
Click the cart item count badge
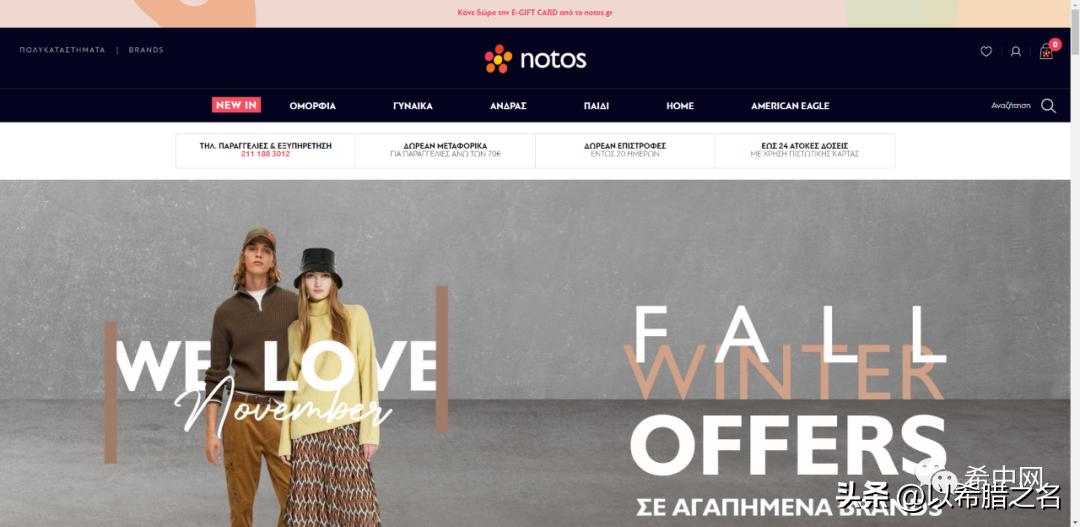click(x=1055, y=44)
